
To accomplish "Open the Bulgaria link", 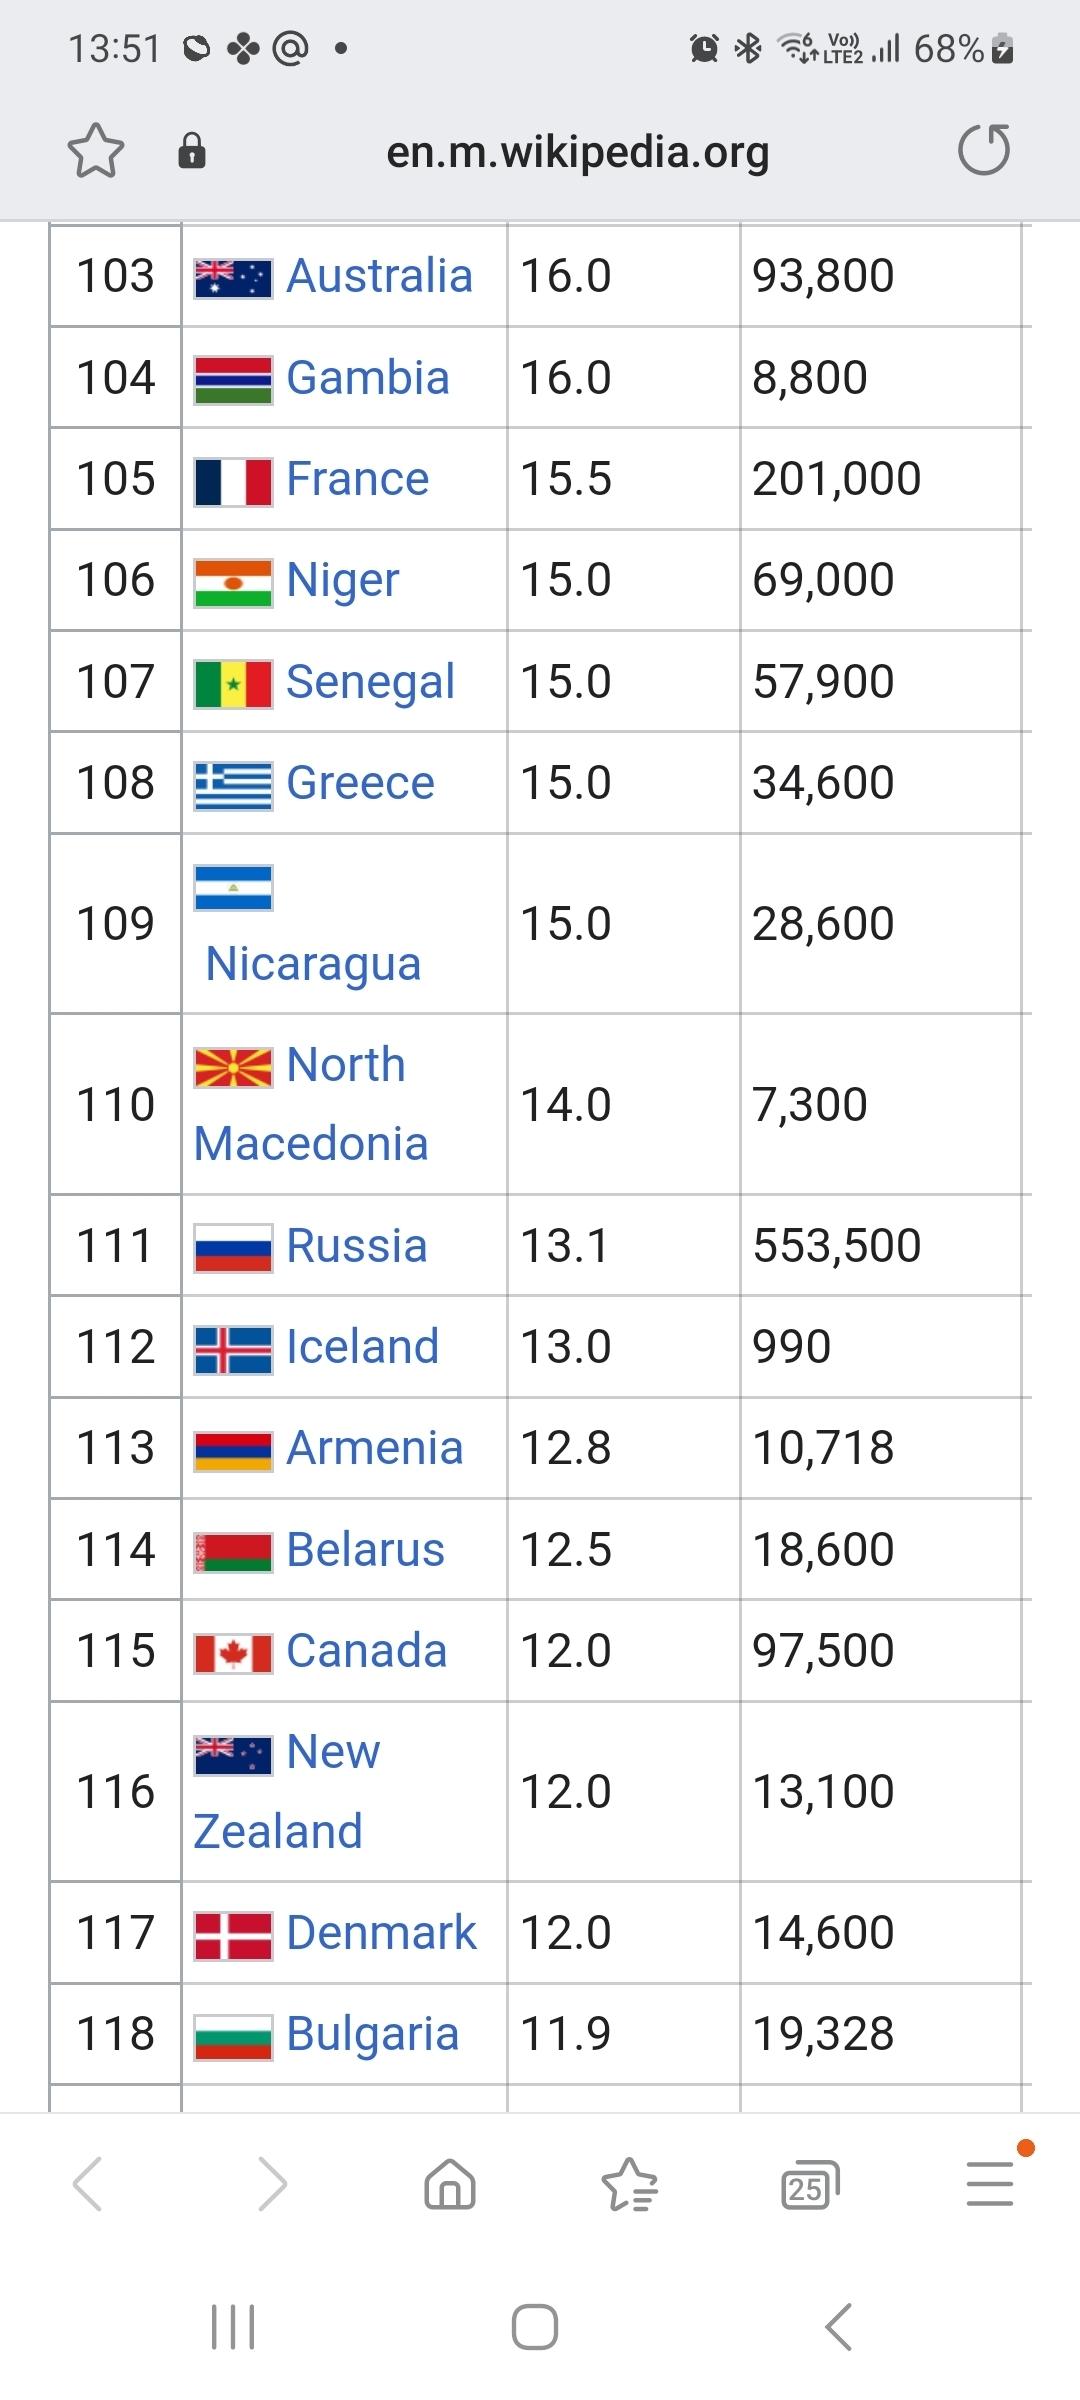I will coord(372,2034).
